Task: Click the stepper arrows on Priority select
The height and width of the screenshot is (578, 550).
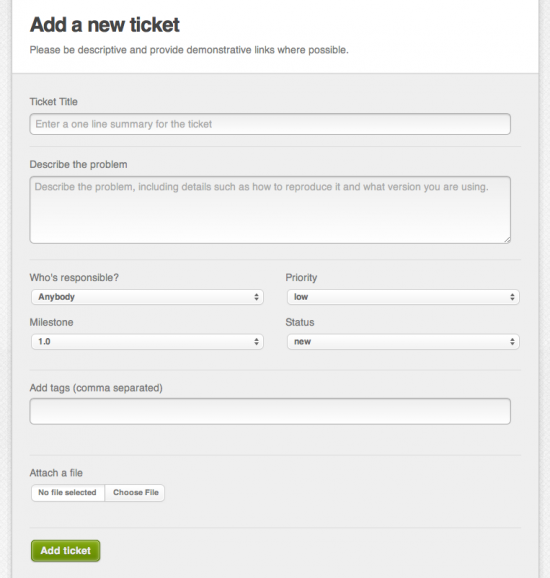Action: (x=512, y=297)
